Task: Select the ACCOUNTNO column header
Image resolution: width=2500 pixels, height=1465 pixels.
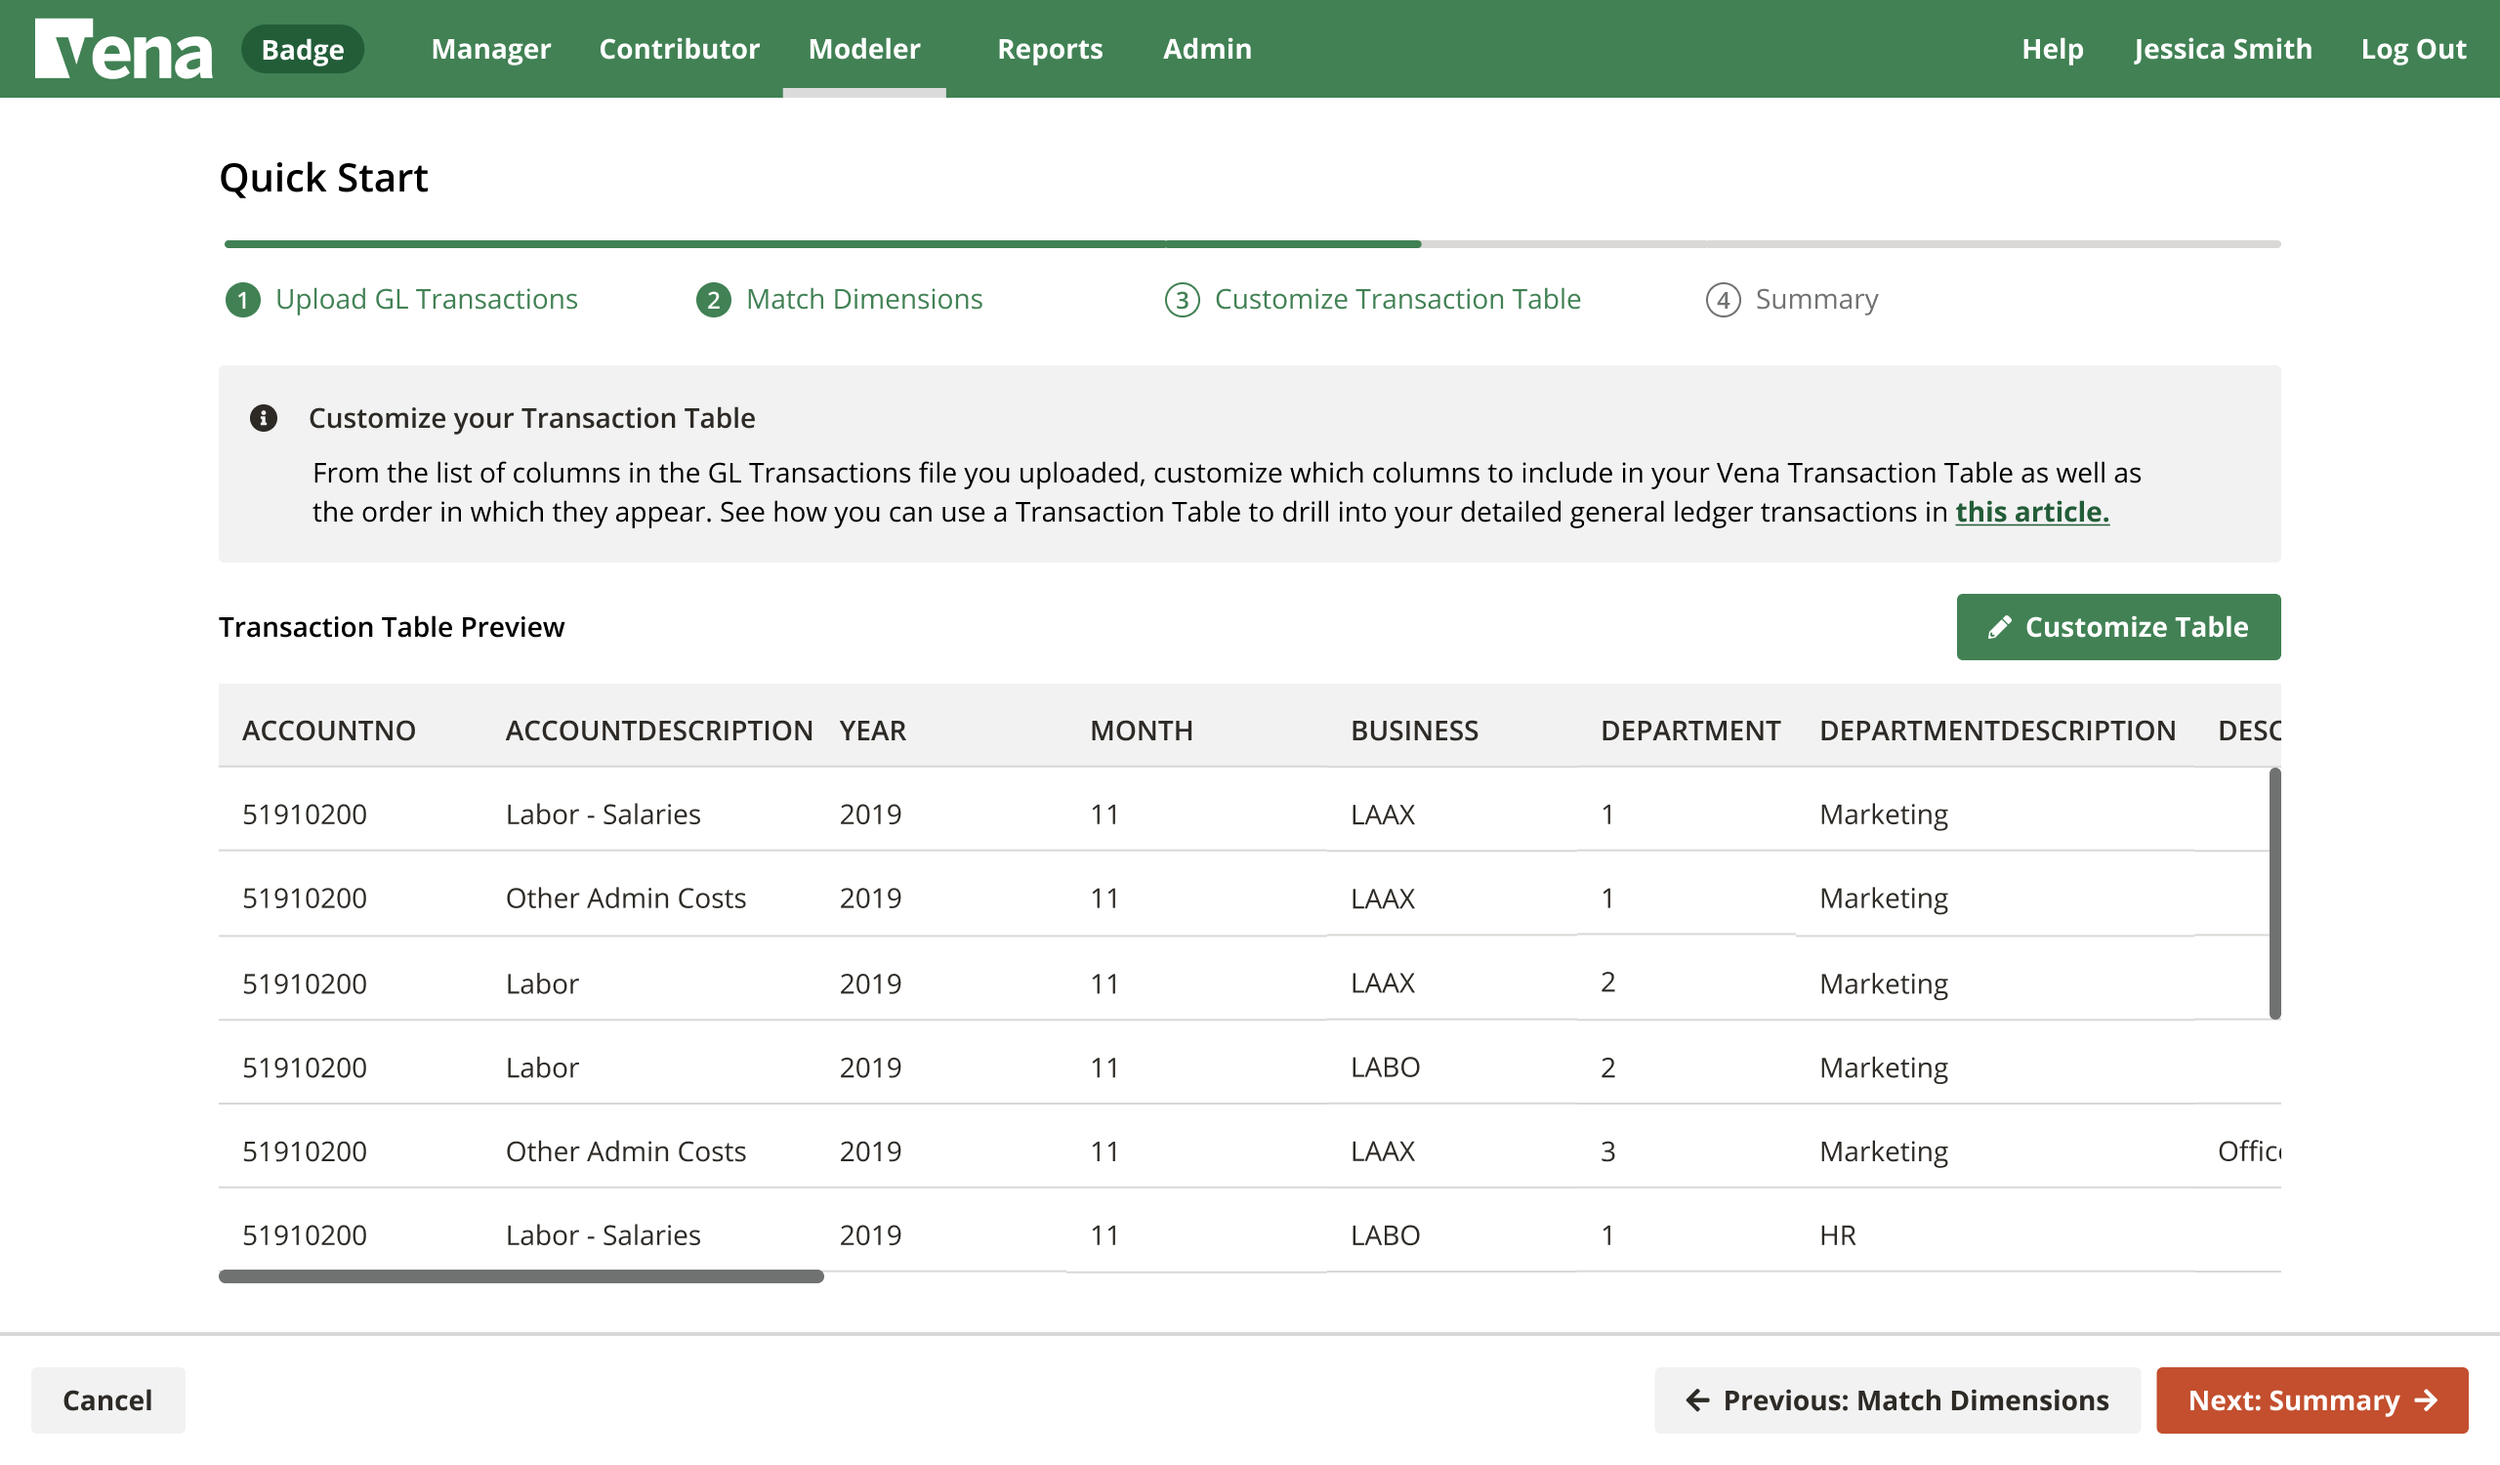Action: pyautogui.click(x=328, y=730)
